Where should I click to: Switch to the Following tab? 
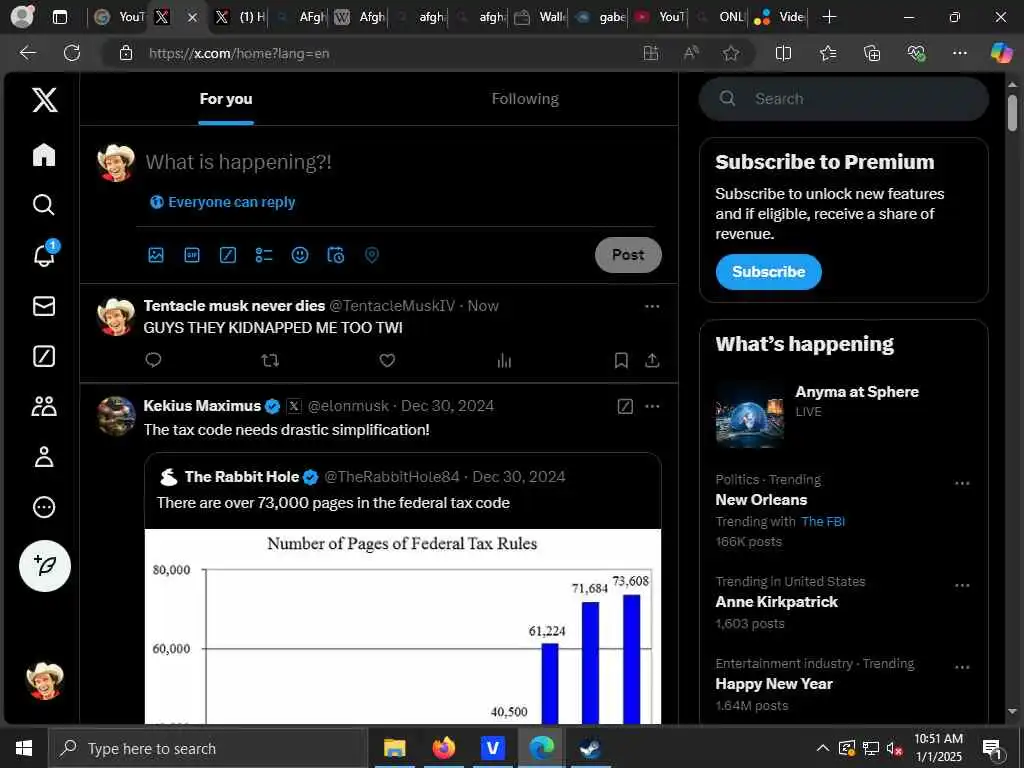[525, 99]
